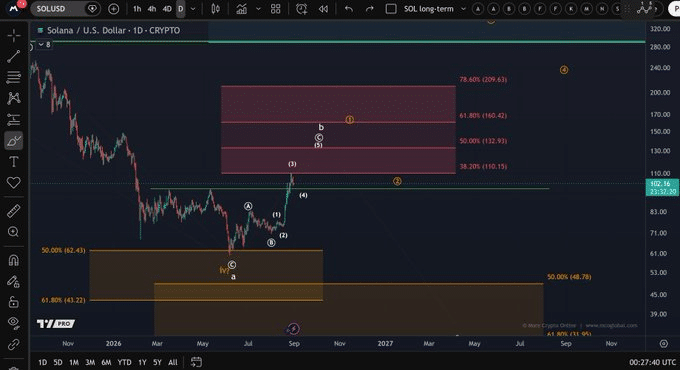Open the candlestick chart type menu
Screen dimensions: 680x370
216,9
